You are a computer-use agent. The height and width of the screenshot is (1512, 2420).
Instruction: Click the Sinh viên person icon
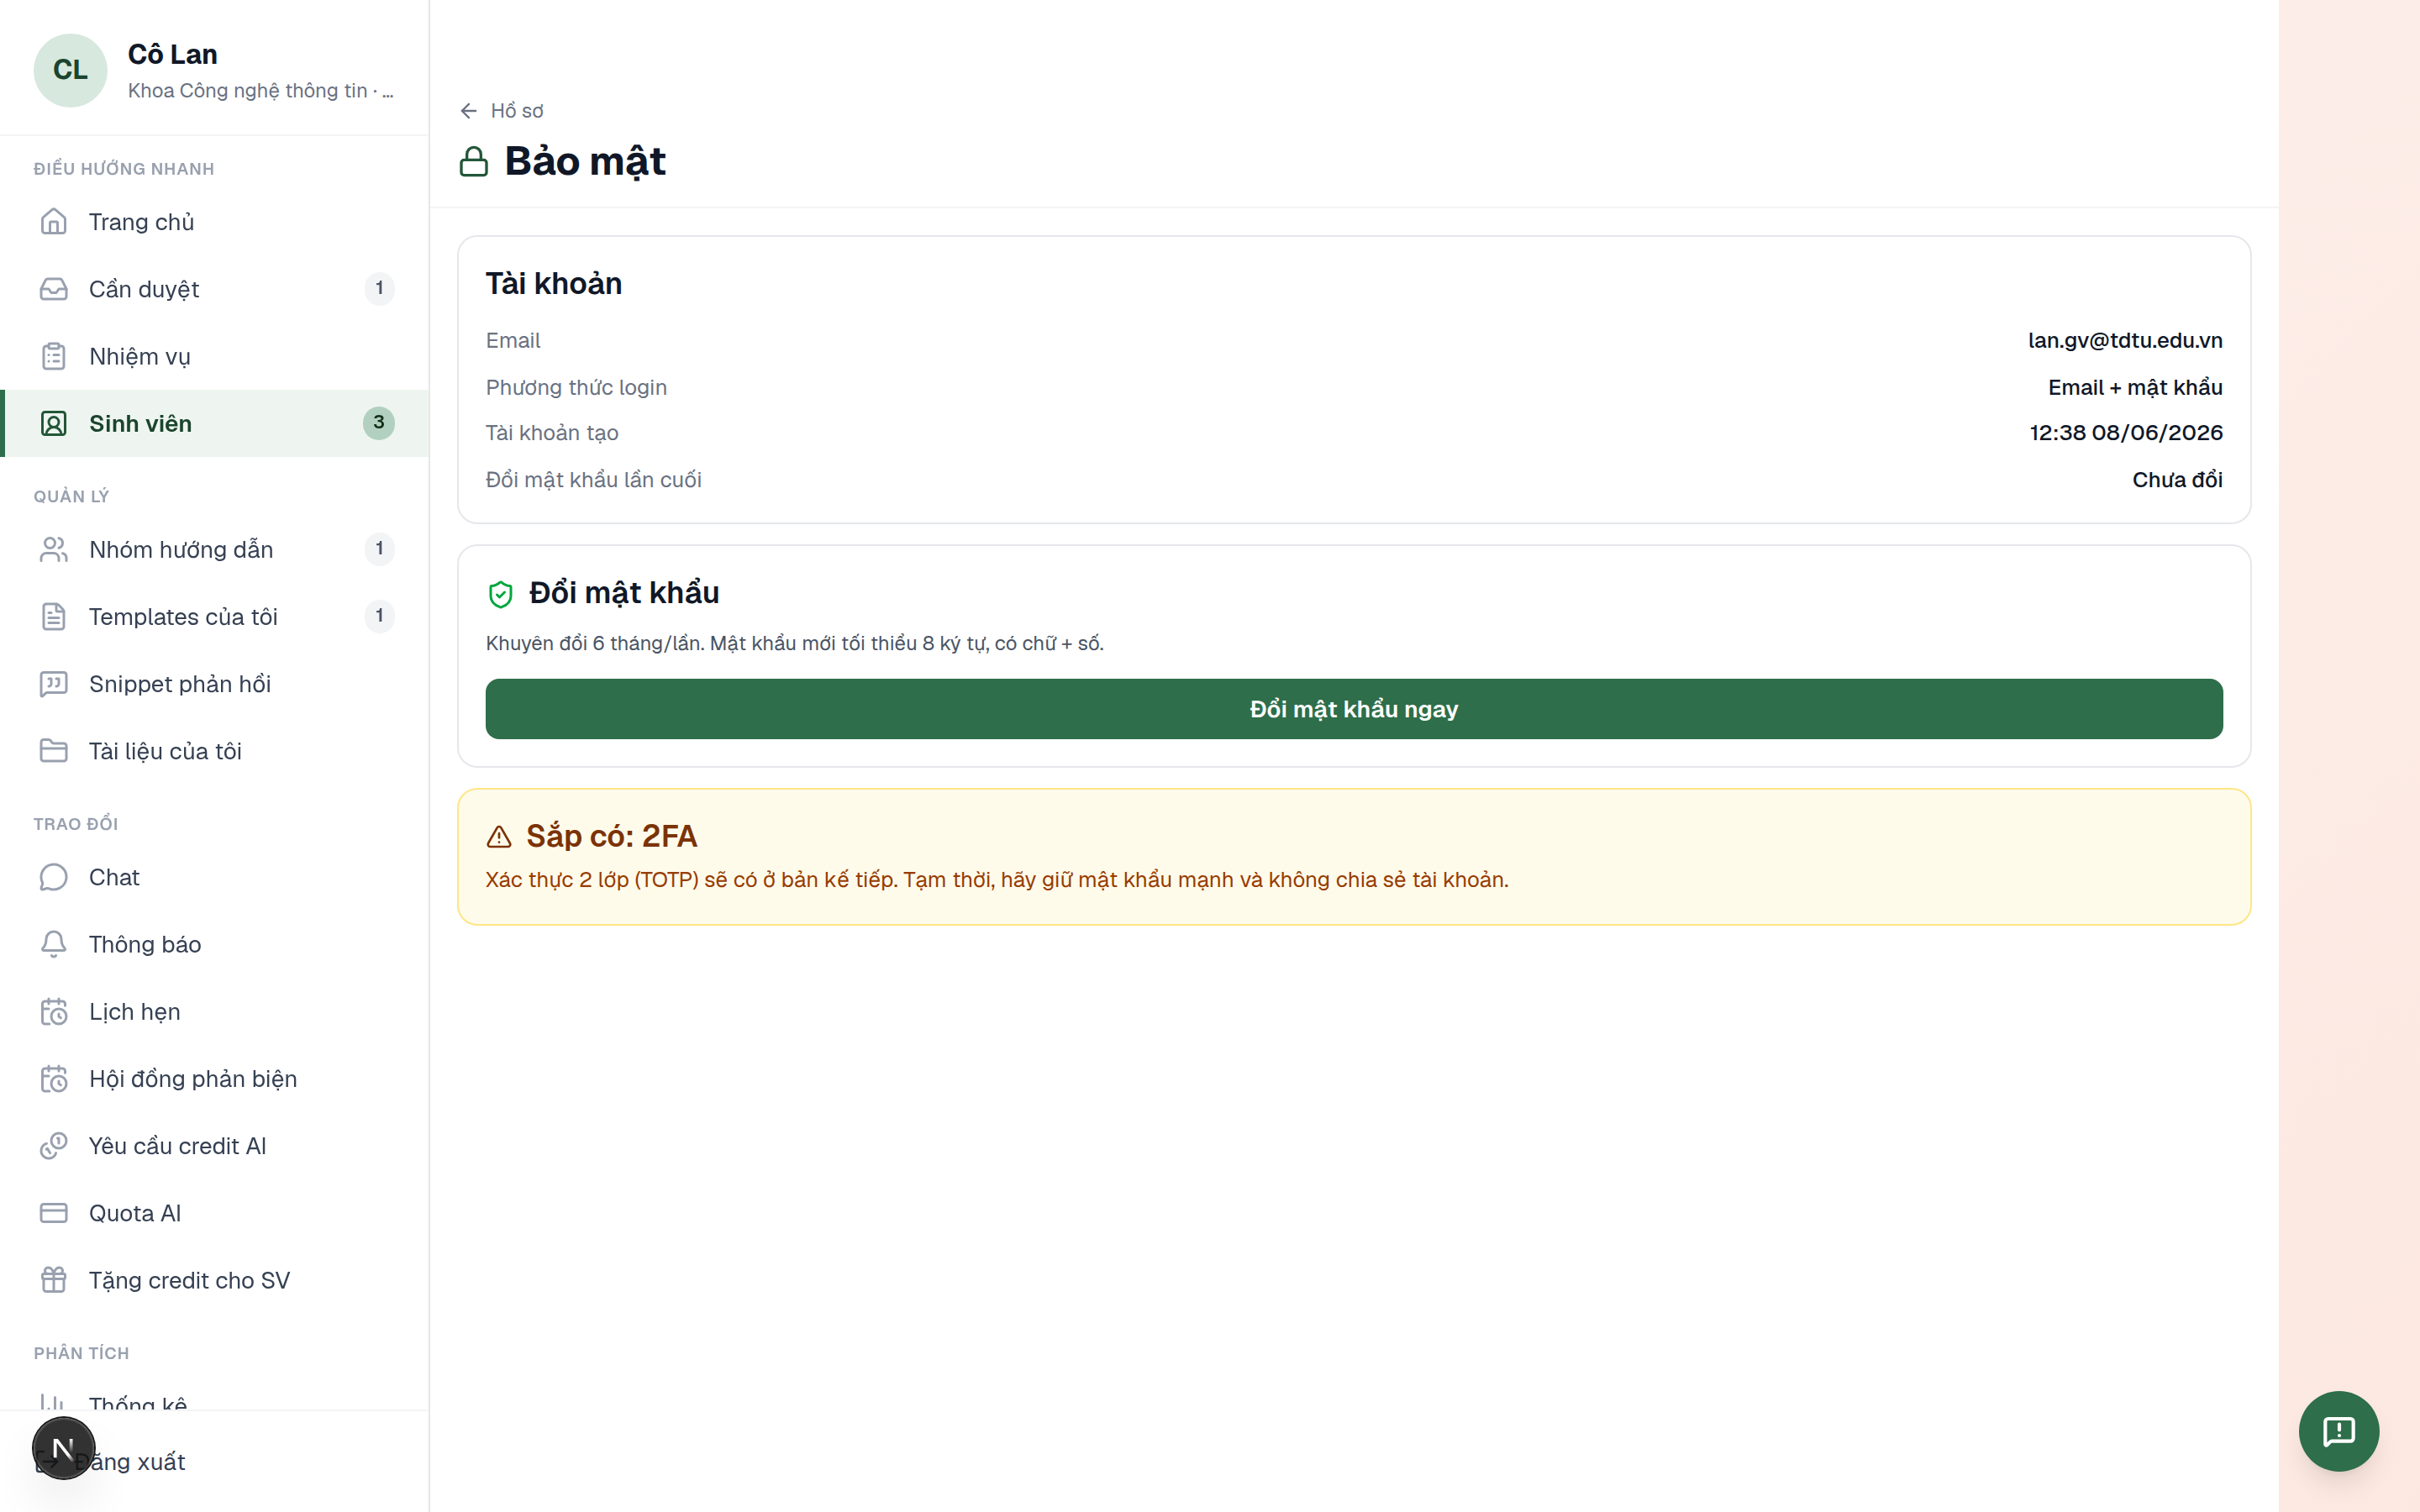54,423
